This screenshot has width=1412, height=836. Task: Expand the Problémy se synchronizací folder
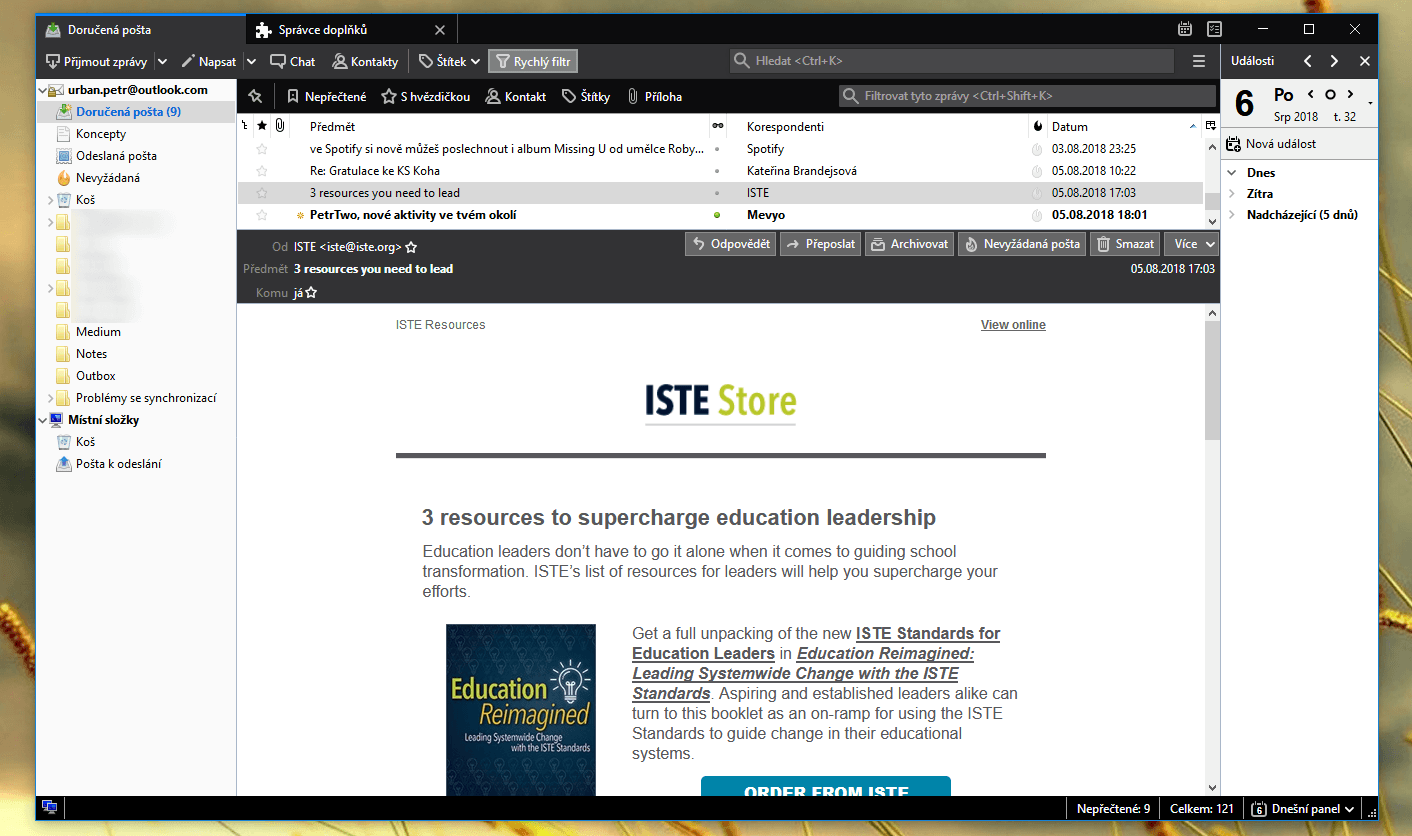(50, 398)
